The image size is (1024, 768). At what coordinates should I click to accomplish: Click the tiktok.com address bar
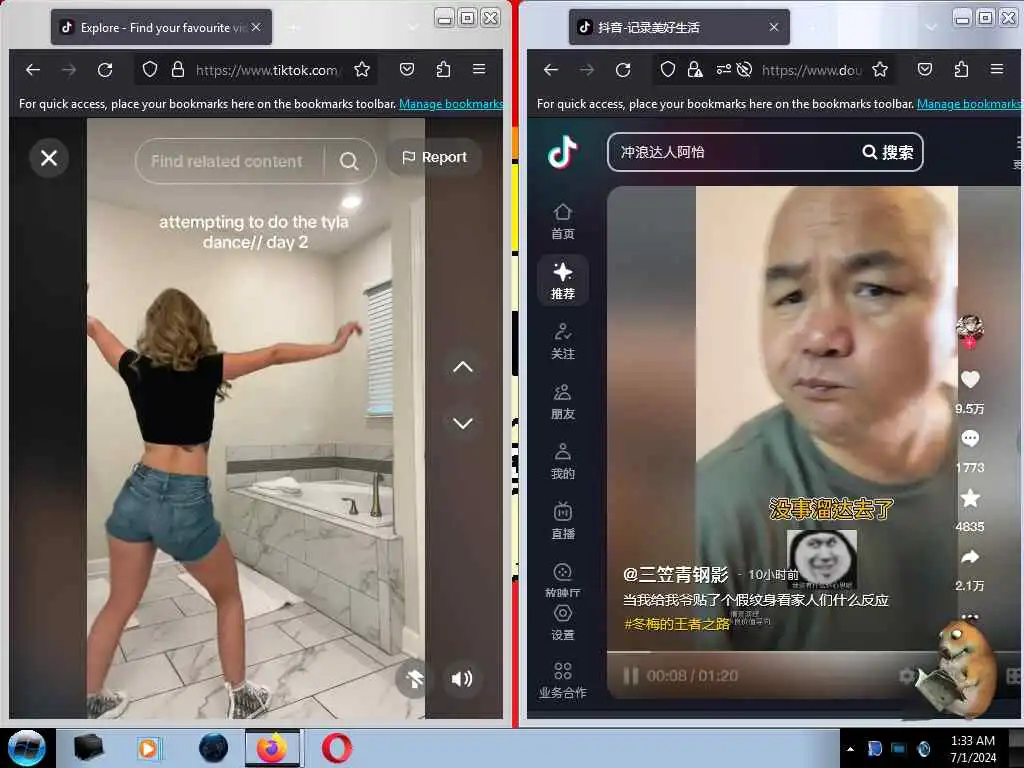coord(266,70)
